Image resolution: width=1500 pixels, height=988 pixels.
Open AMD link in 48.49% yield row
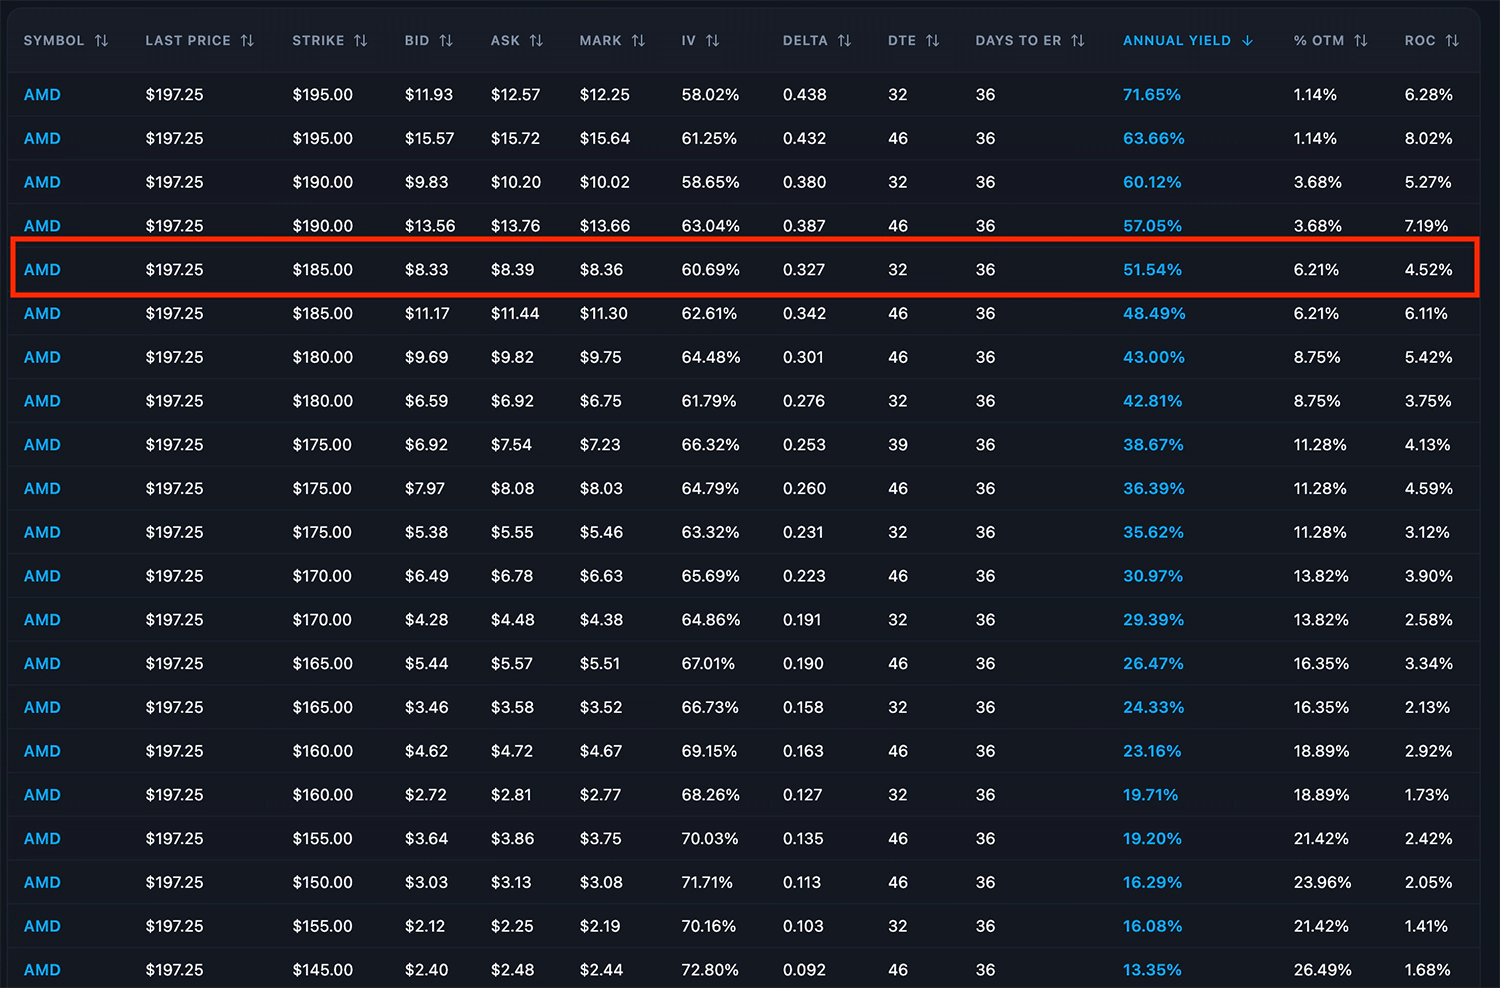tap(42, 314)
